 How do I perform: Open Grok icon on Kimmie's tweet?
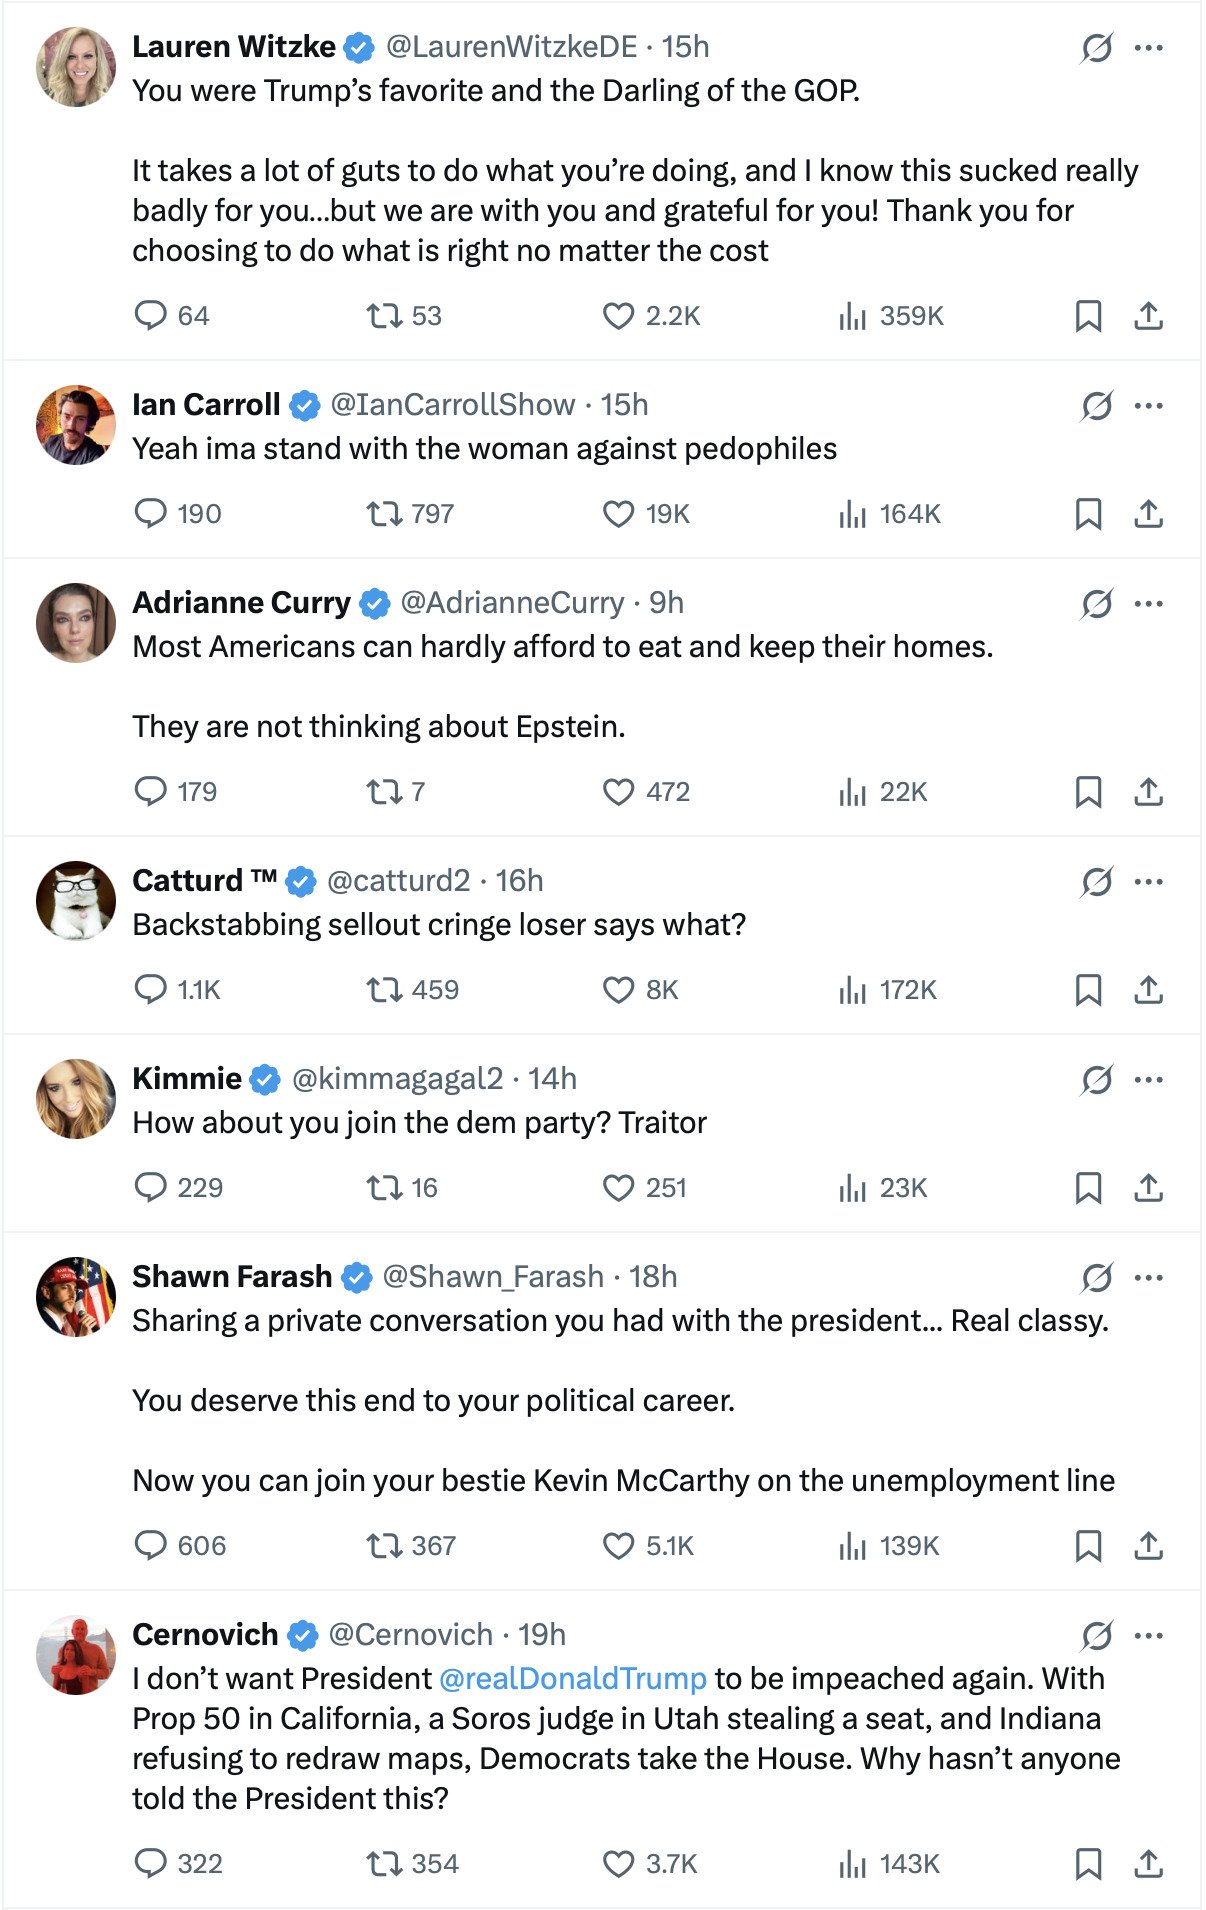tap(1096, 1080)
